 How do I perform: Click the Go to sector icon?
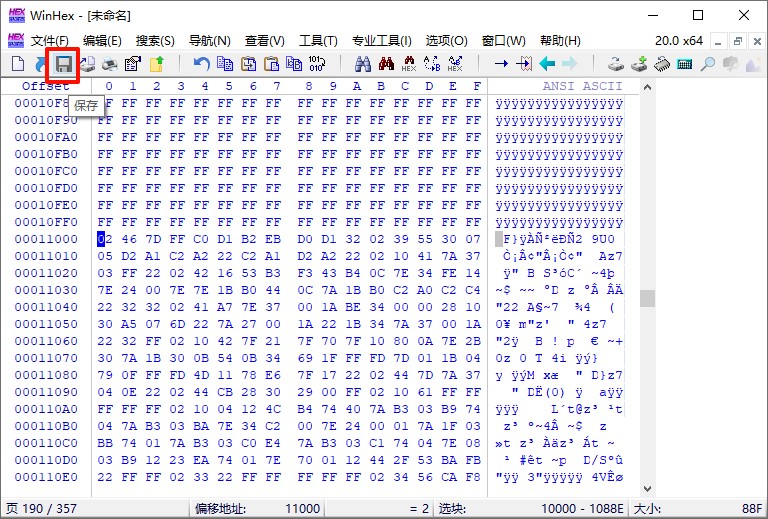click(524, 64)
